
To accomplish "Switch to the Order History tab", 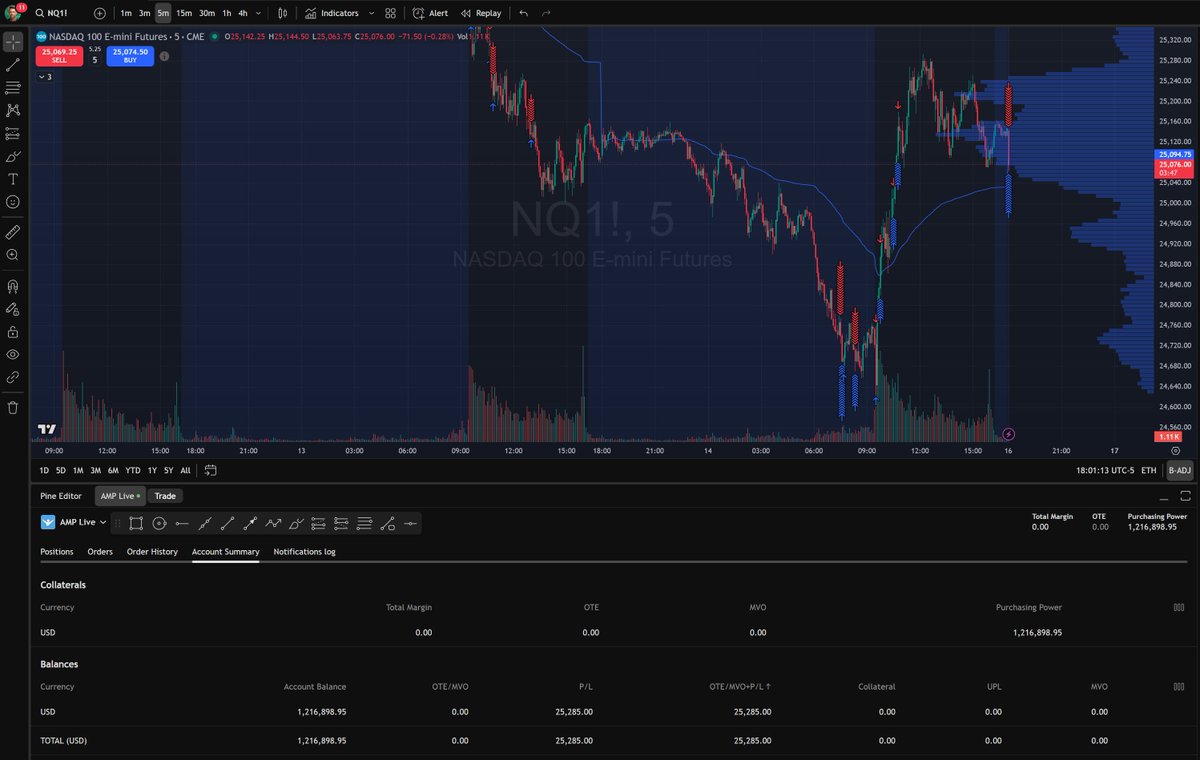I will pyautogui.click(x=152, y=551).
